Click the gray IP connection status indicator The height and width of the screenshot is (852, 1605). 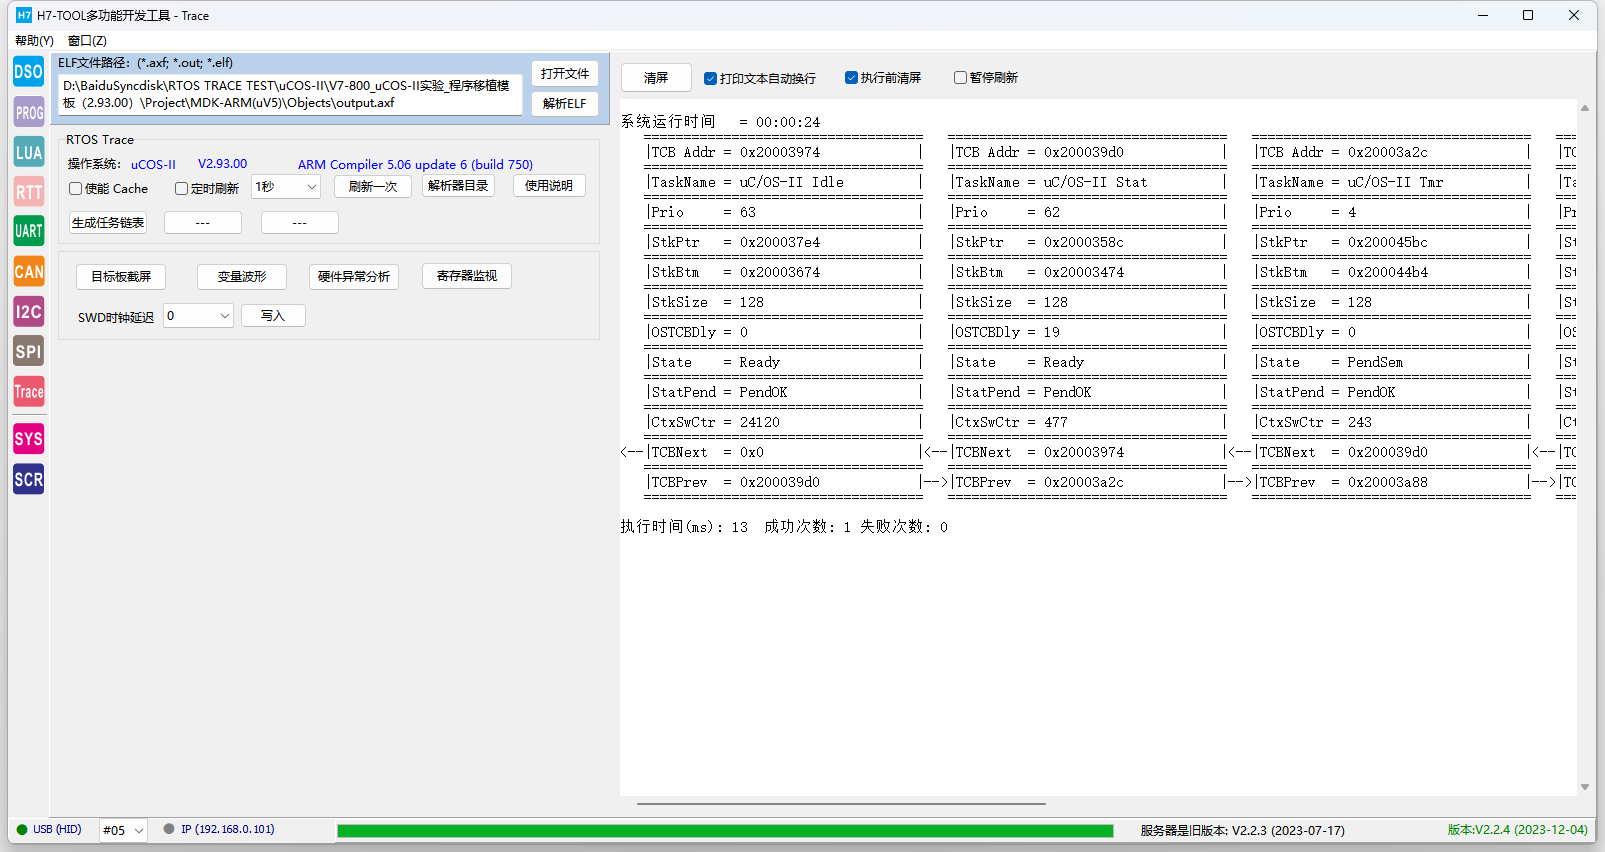pos(169,829)
